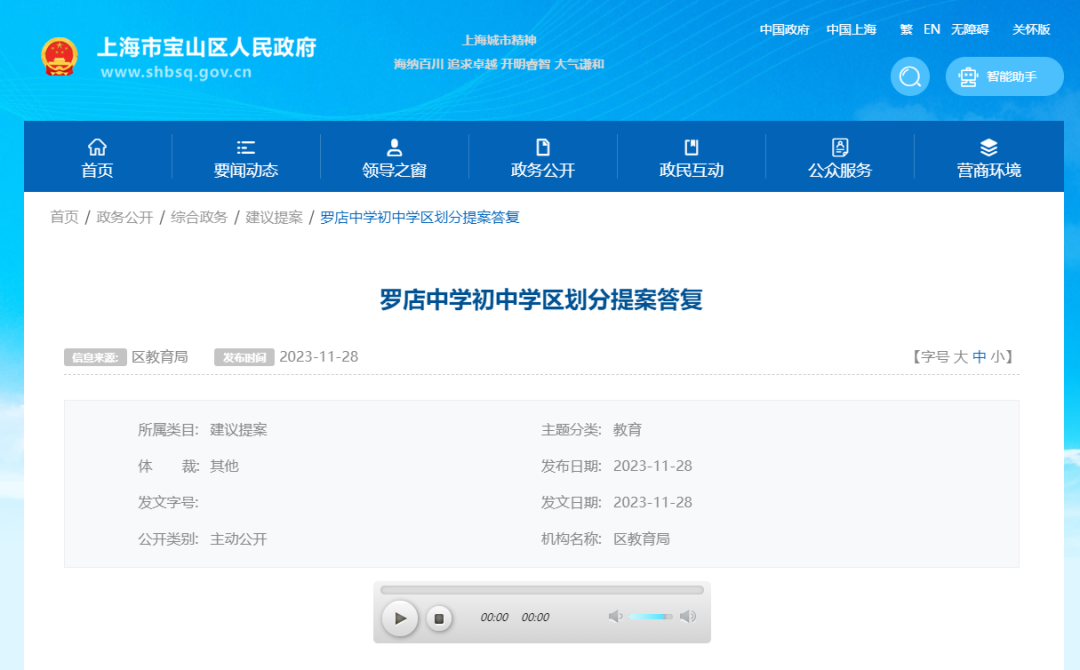Click breadcrumb 罗店中学初中学区划分提案答复

(419, 218)
